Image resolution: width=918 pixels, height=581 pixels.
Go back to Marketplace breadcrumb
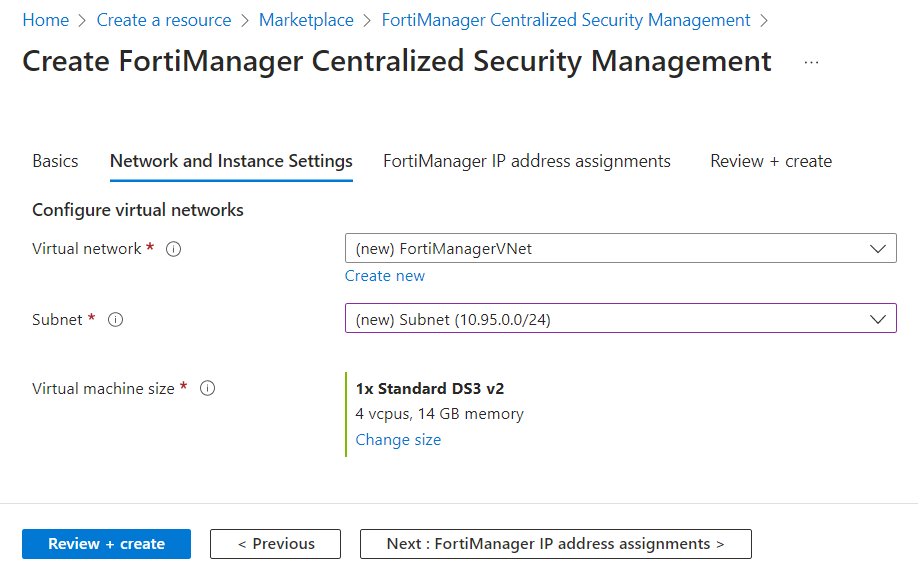[x=306, y=20]
